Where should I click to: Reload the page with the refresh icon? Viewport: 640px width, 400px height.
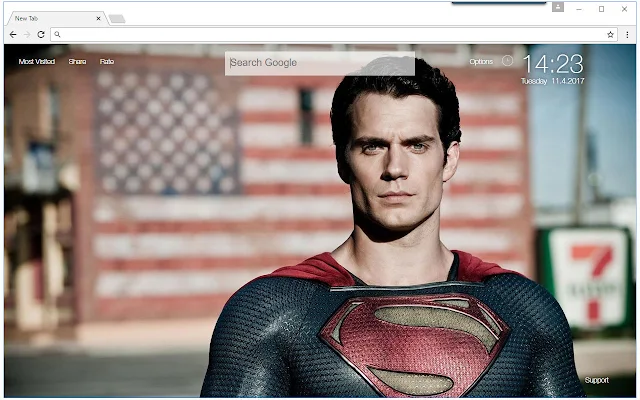pos(41,35)
